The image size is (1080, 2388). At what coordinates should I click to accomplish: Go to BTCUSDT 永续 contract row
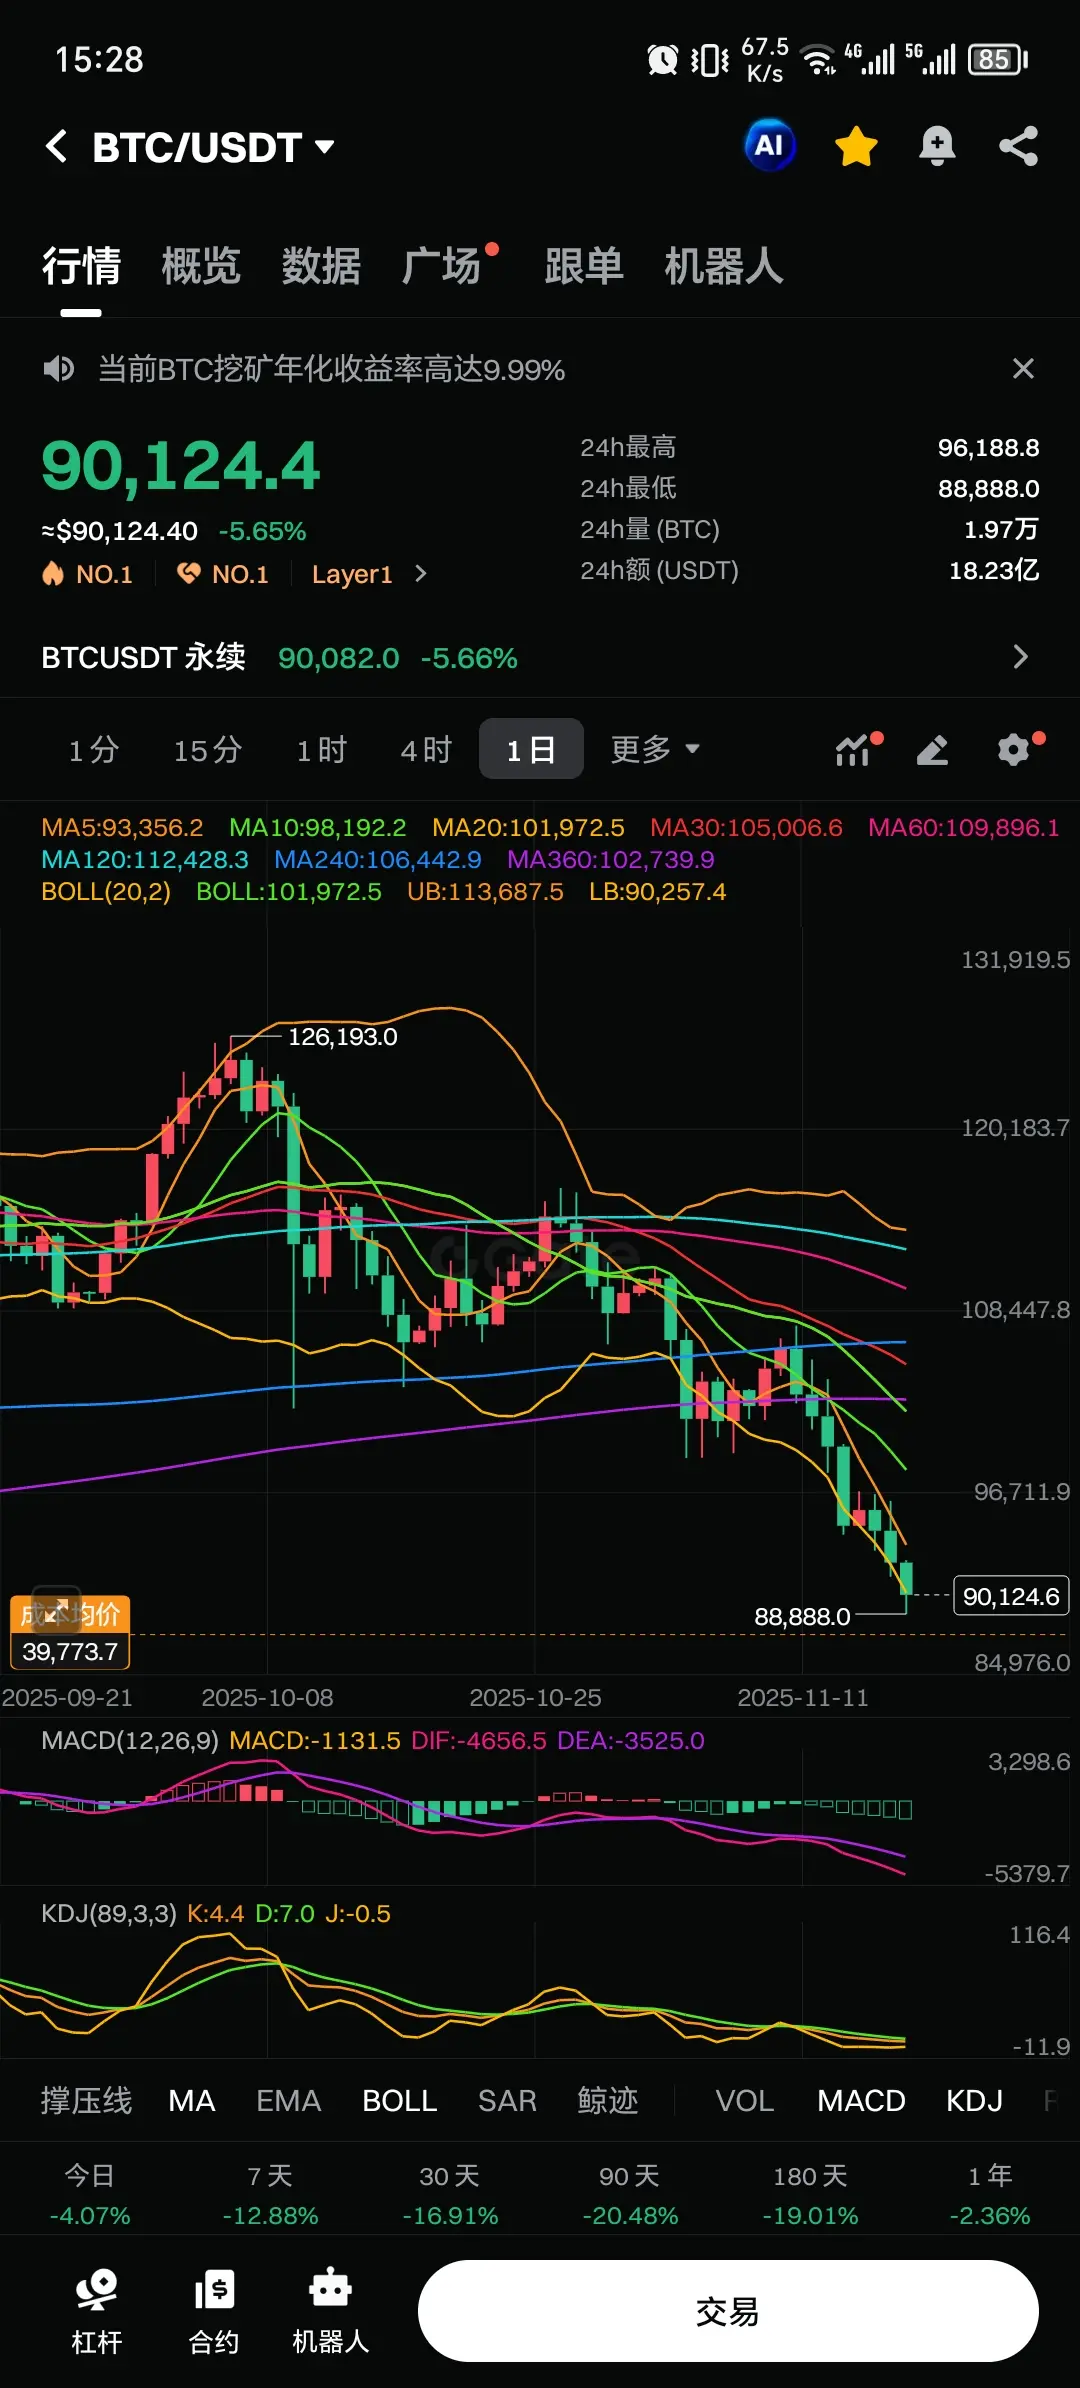540,657
